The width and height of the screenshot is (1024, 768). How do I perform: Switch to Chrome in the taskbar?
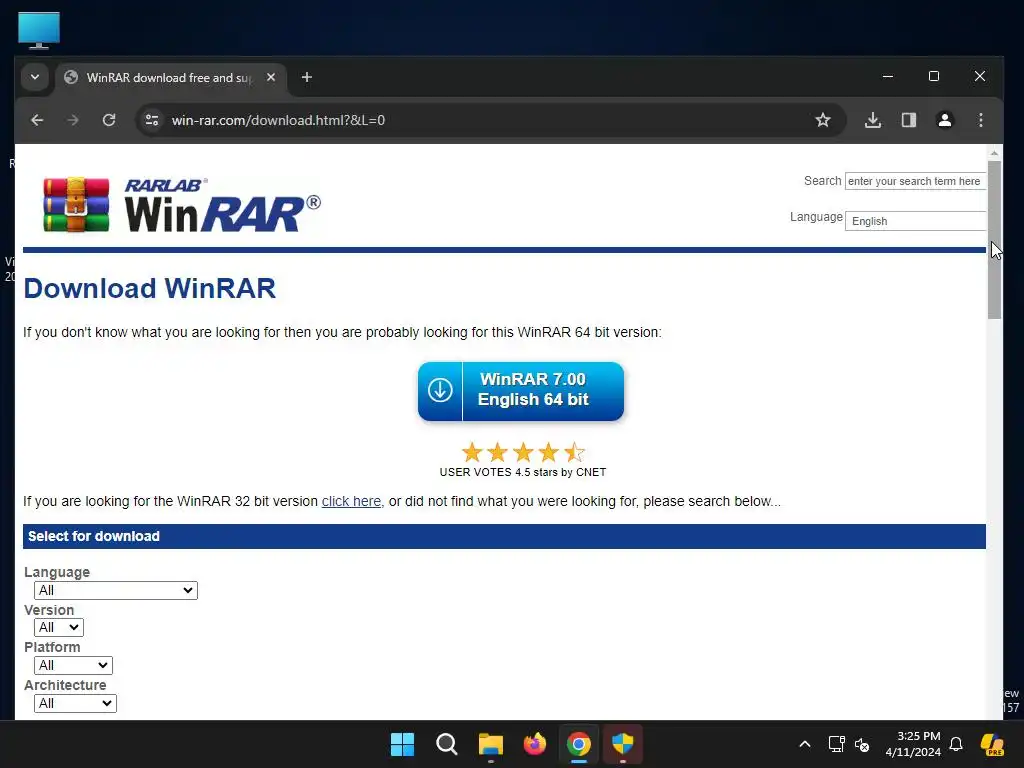click(579, 744)
